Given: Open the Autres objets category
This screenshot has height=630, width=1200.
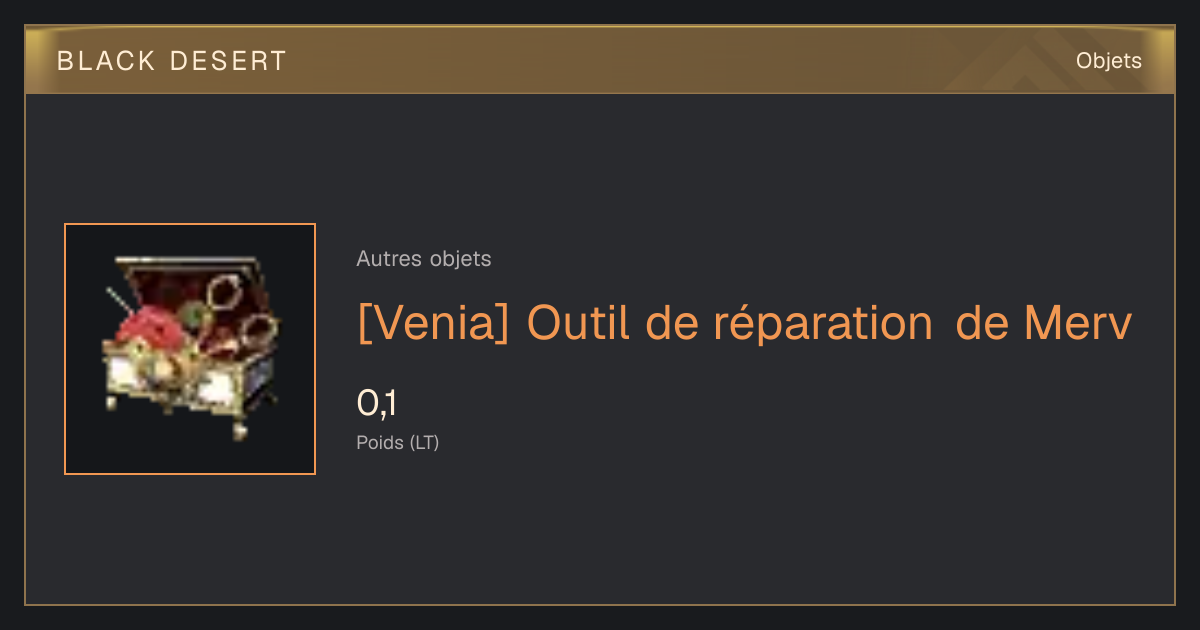Looking at the screenshot, I should (x=424, y=259).
